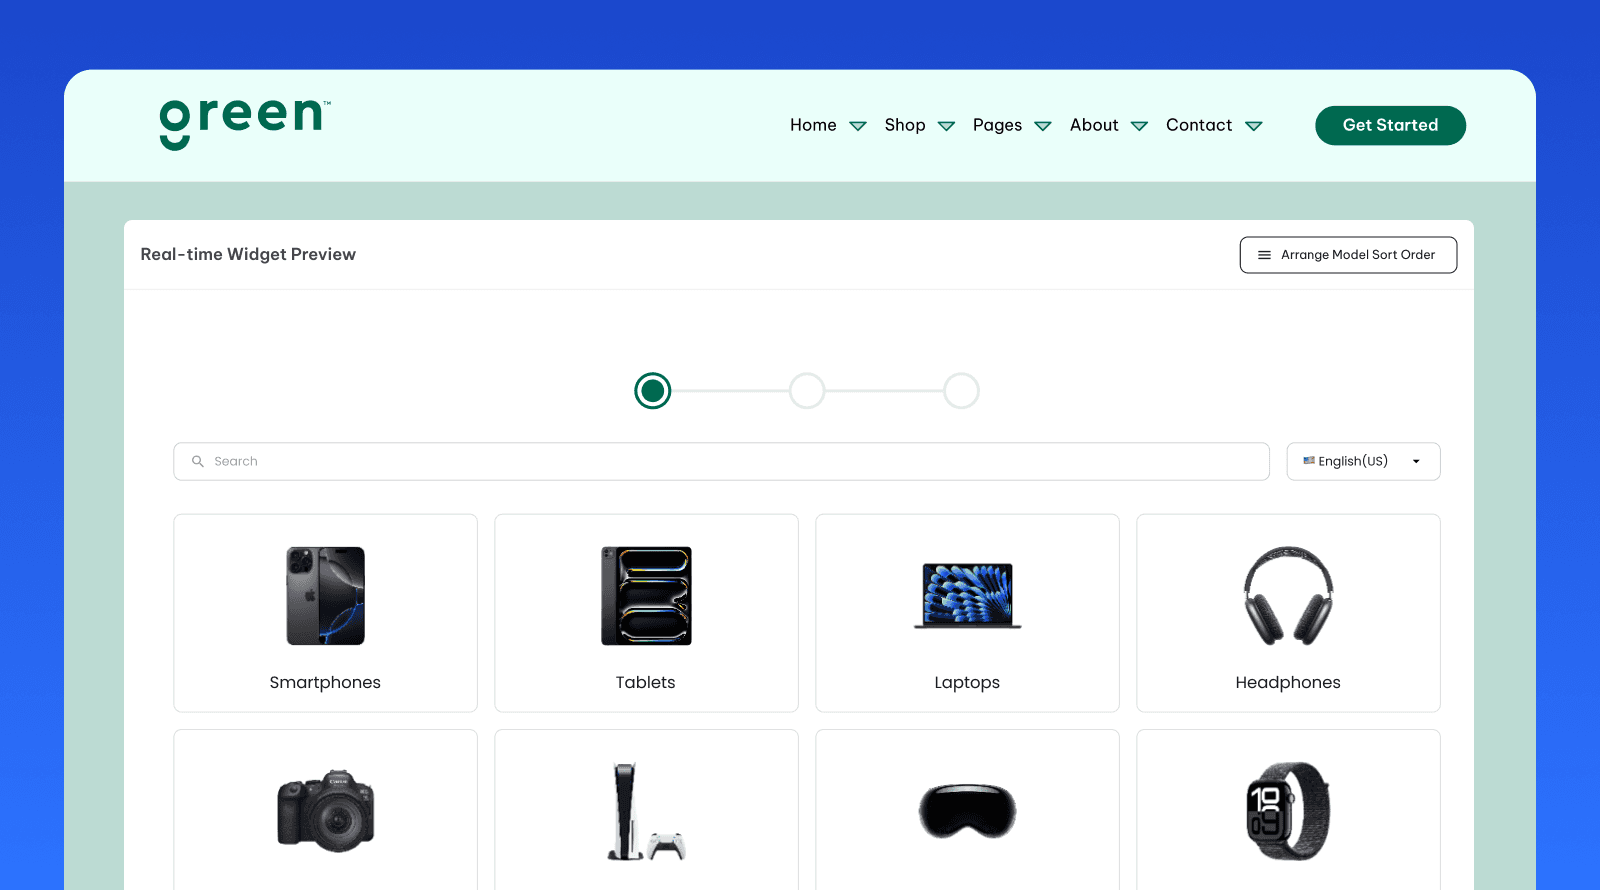The image size is (1600, 890).
Task: Select the Headphones category image
Action: 1288,596
